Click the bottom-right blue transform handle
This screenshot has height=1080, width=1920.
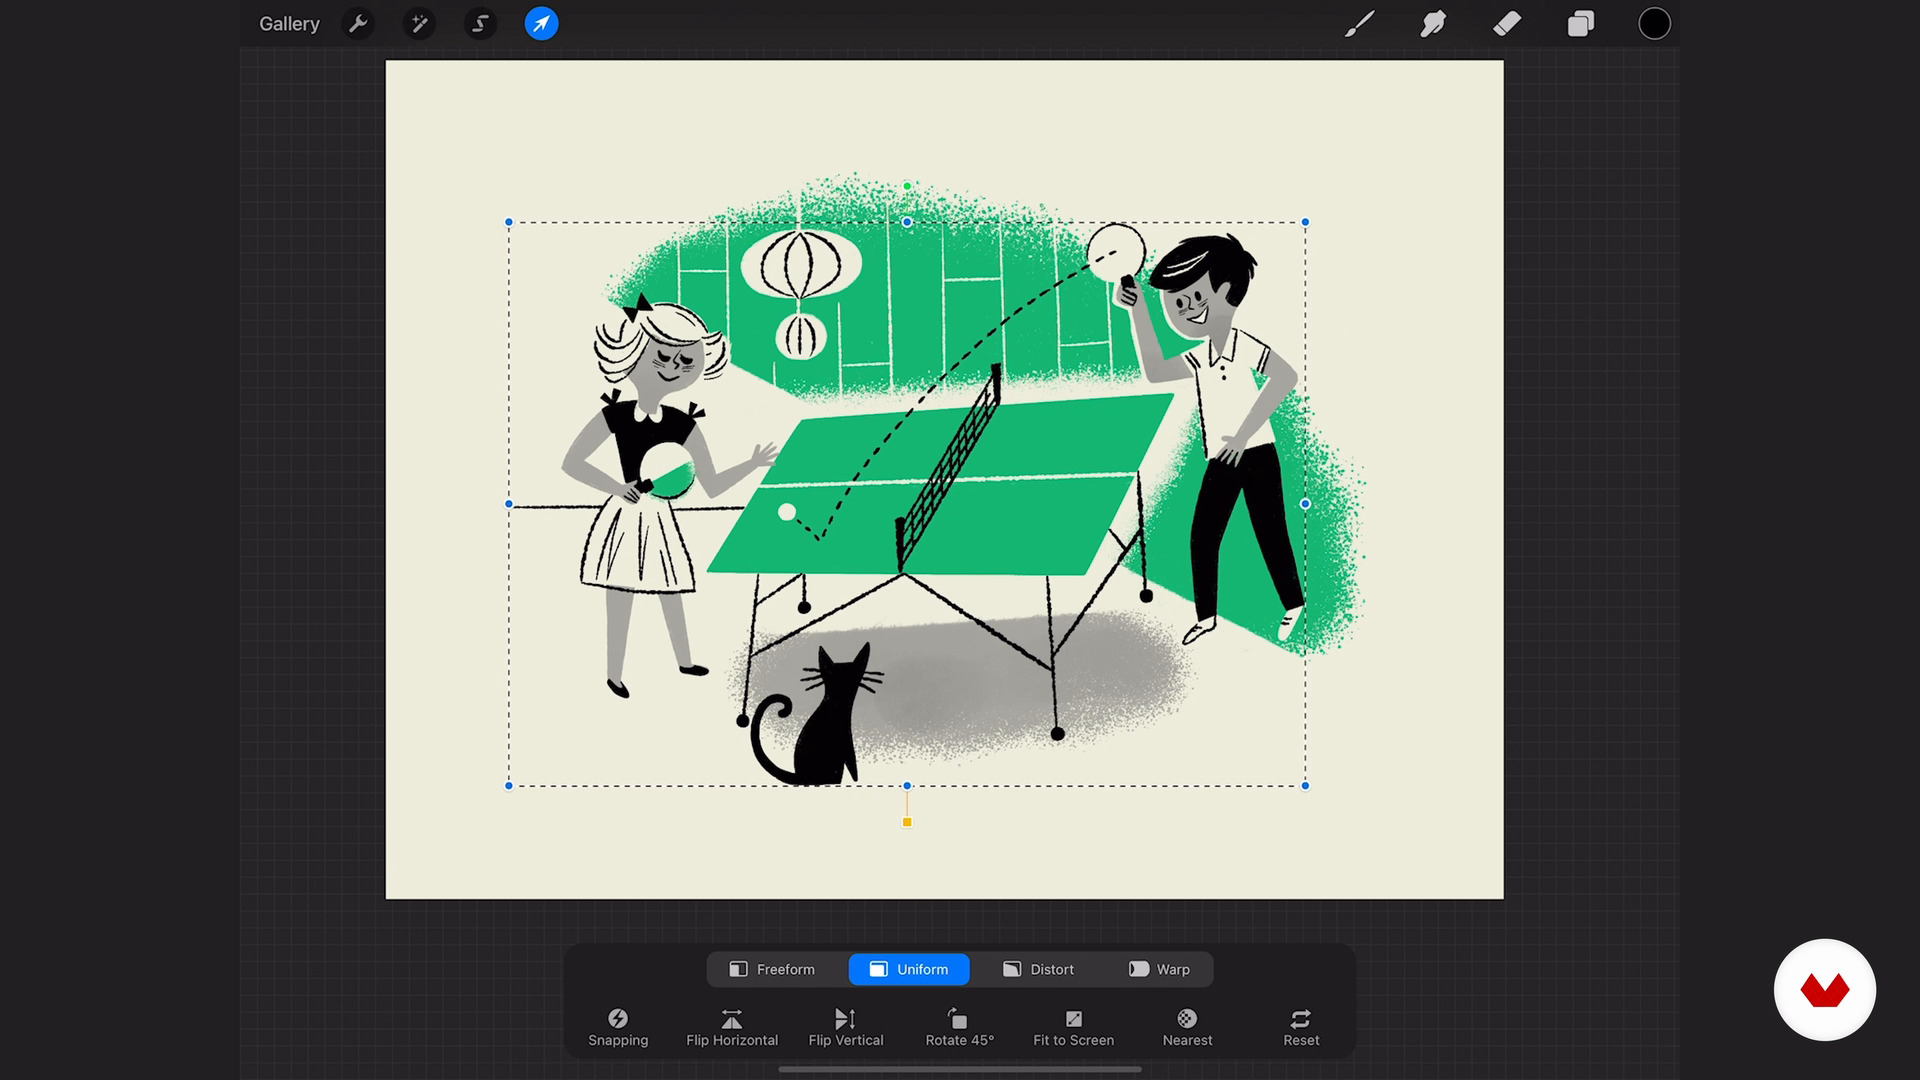pyautogui.click(x=1305, y=786)
